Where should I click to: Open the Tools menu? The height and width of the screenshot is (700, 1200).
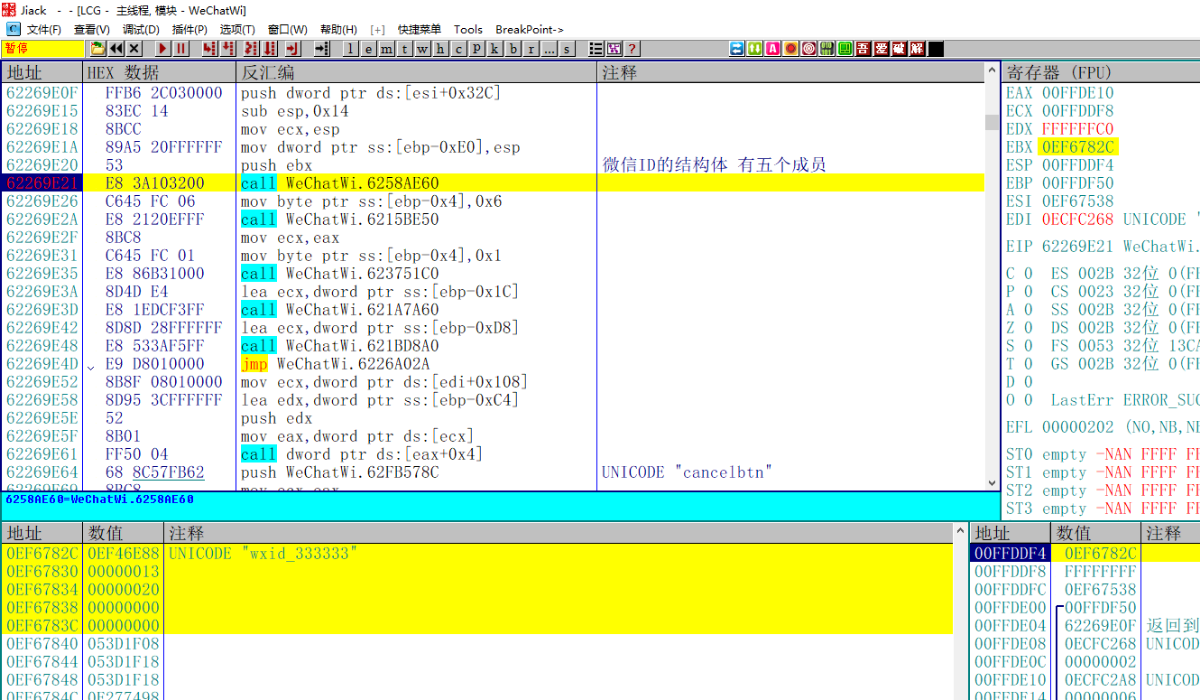pyautogui.click(x=468, y=29)
